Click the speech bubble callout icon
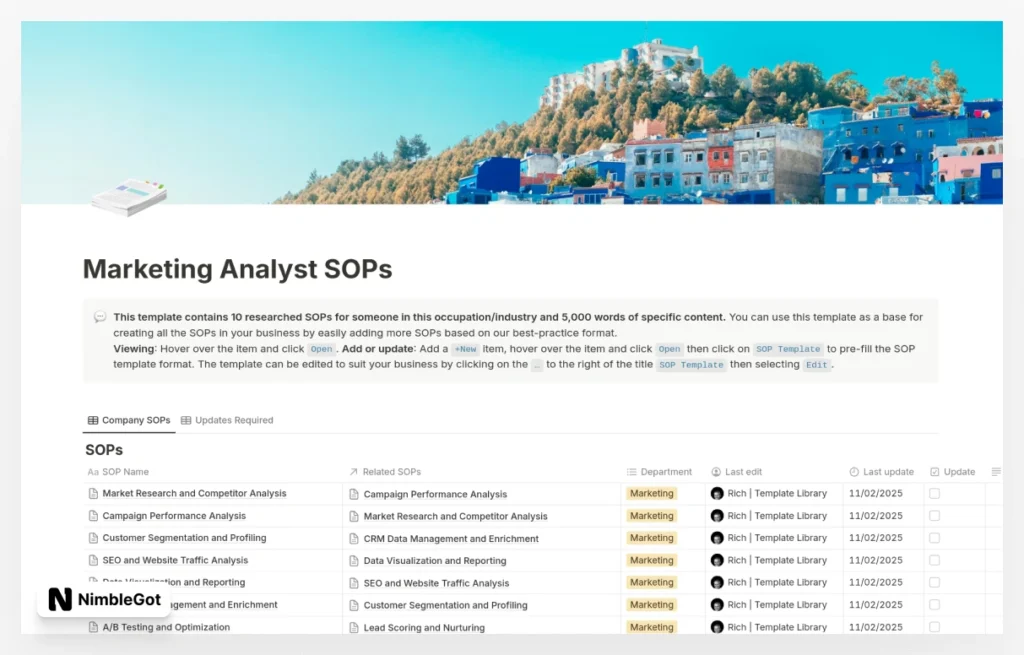Viewport: 1024px width, 655px height. [100, 317]
